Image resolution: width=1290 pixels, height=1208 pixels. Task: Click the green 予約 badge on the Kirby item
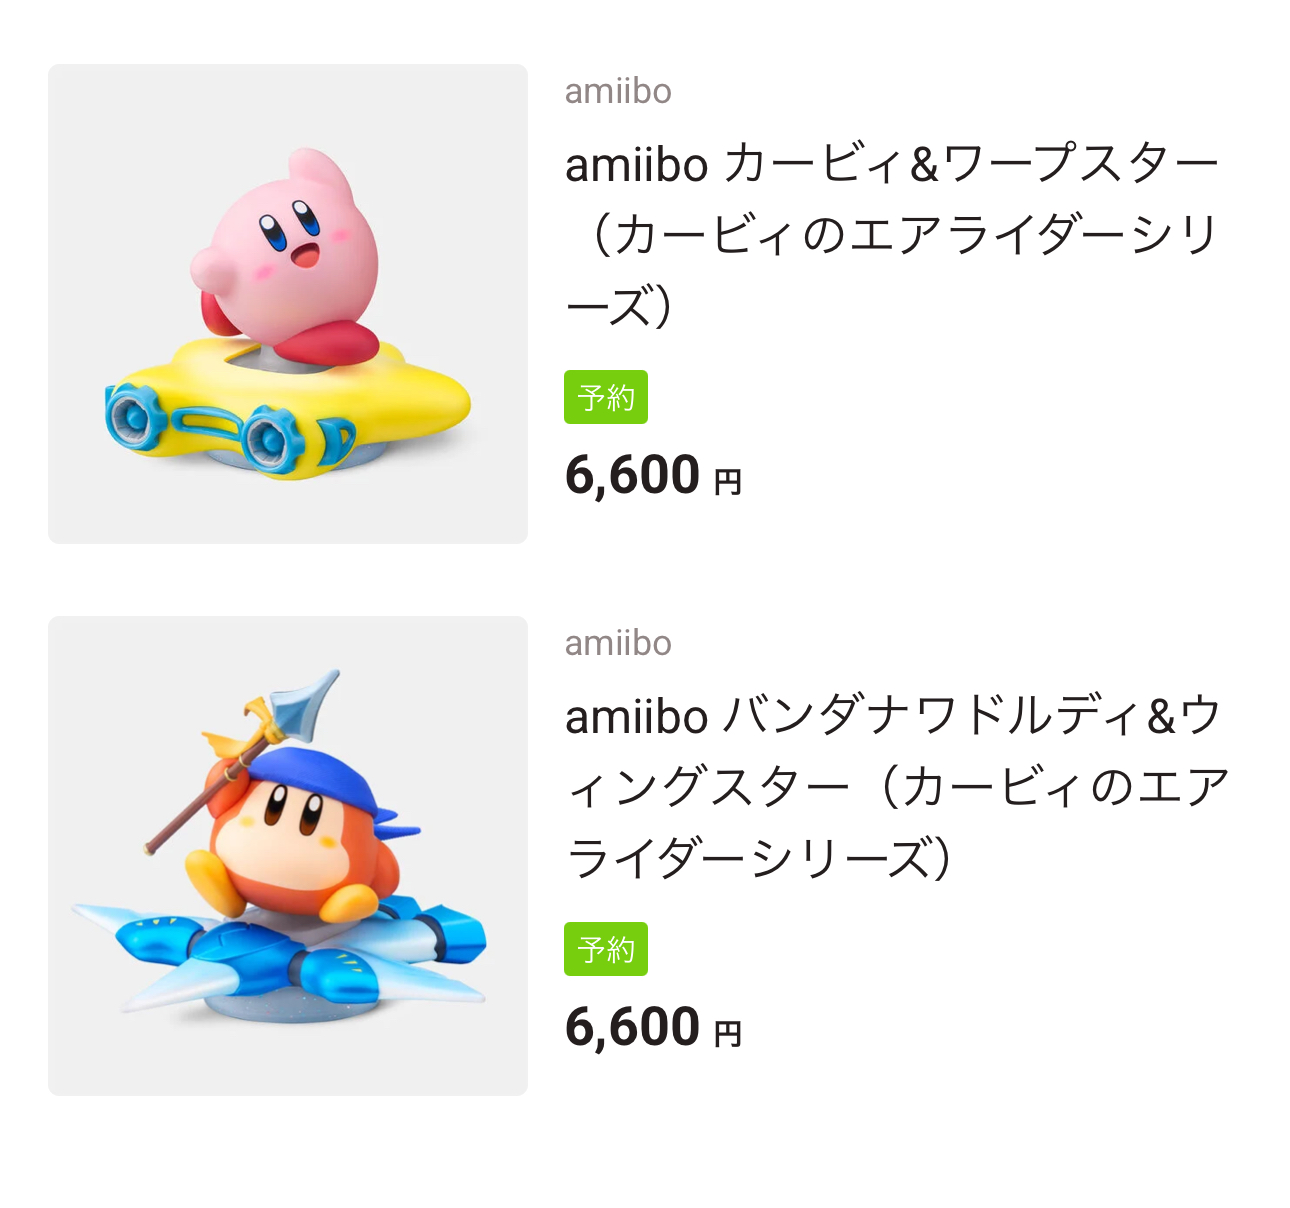(606, 397)
